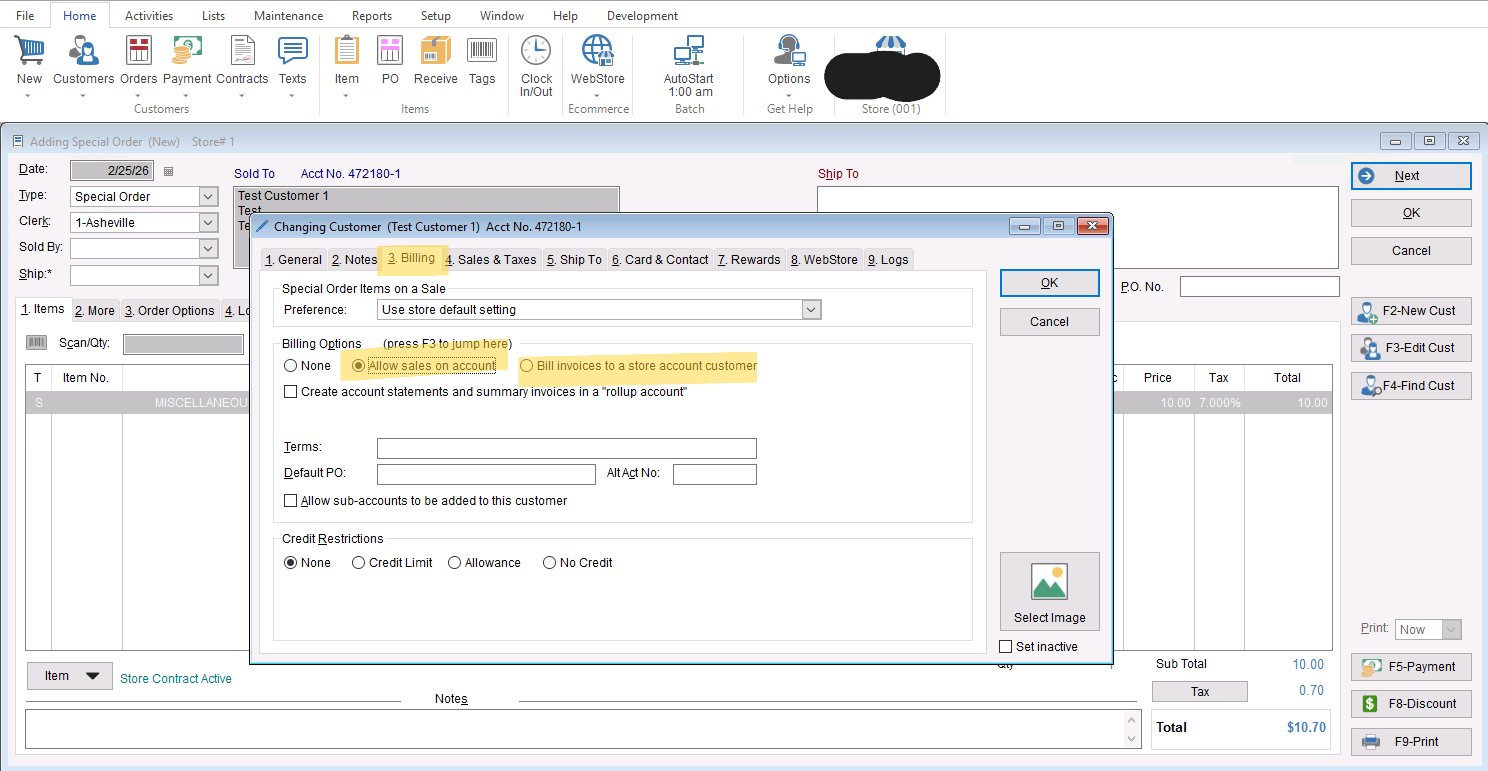Click the Payment icon in ribbon

187,52
